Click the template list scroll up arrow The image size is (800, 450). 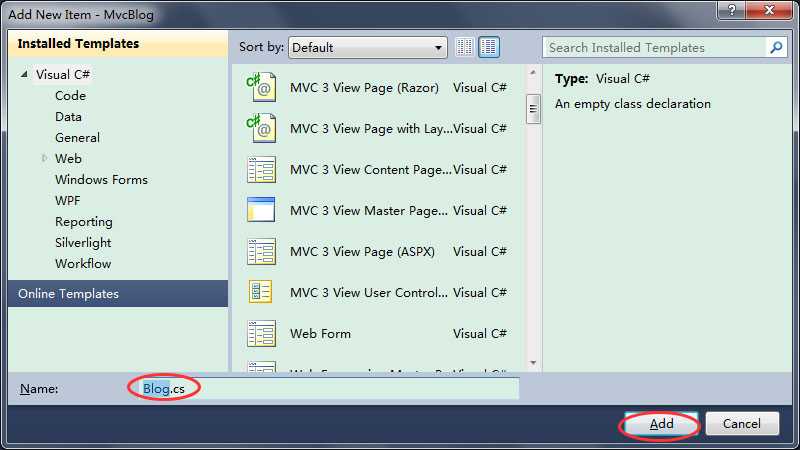533,73
